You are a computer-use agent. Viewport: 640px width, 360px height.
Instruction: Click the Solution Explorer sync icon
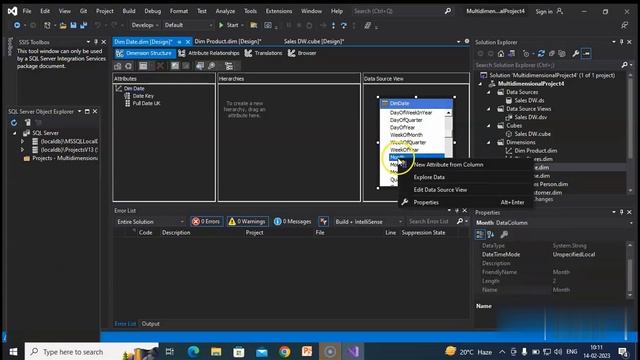(x=541, y=53)
